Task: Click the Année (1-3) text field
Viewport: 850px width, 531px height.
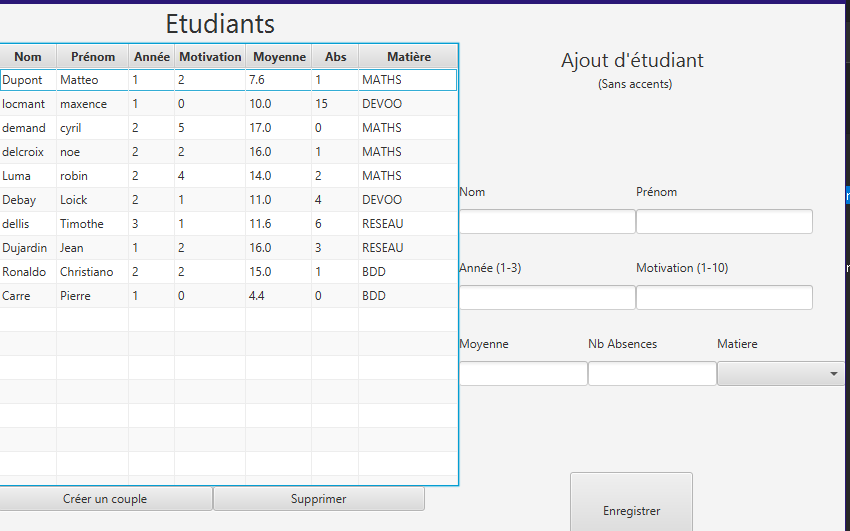Action: (546, 298)
